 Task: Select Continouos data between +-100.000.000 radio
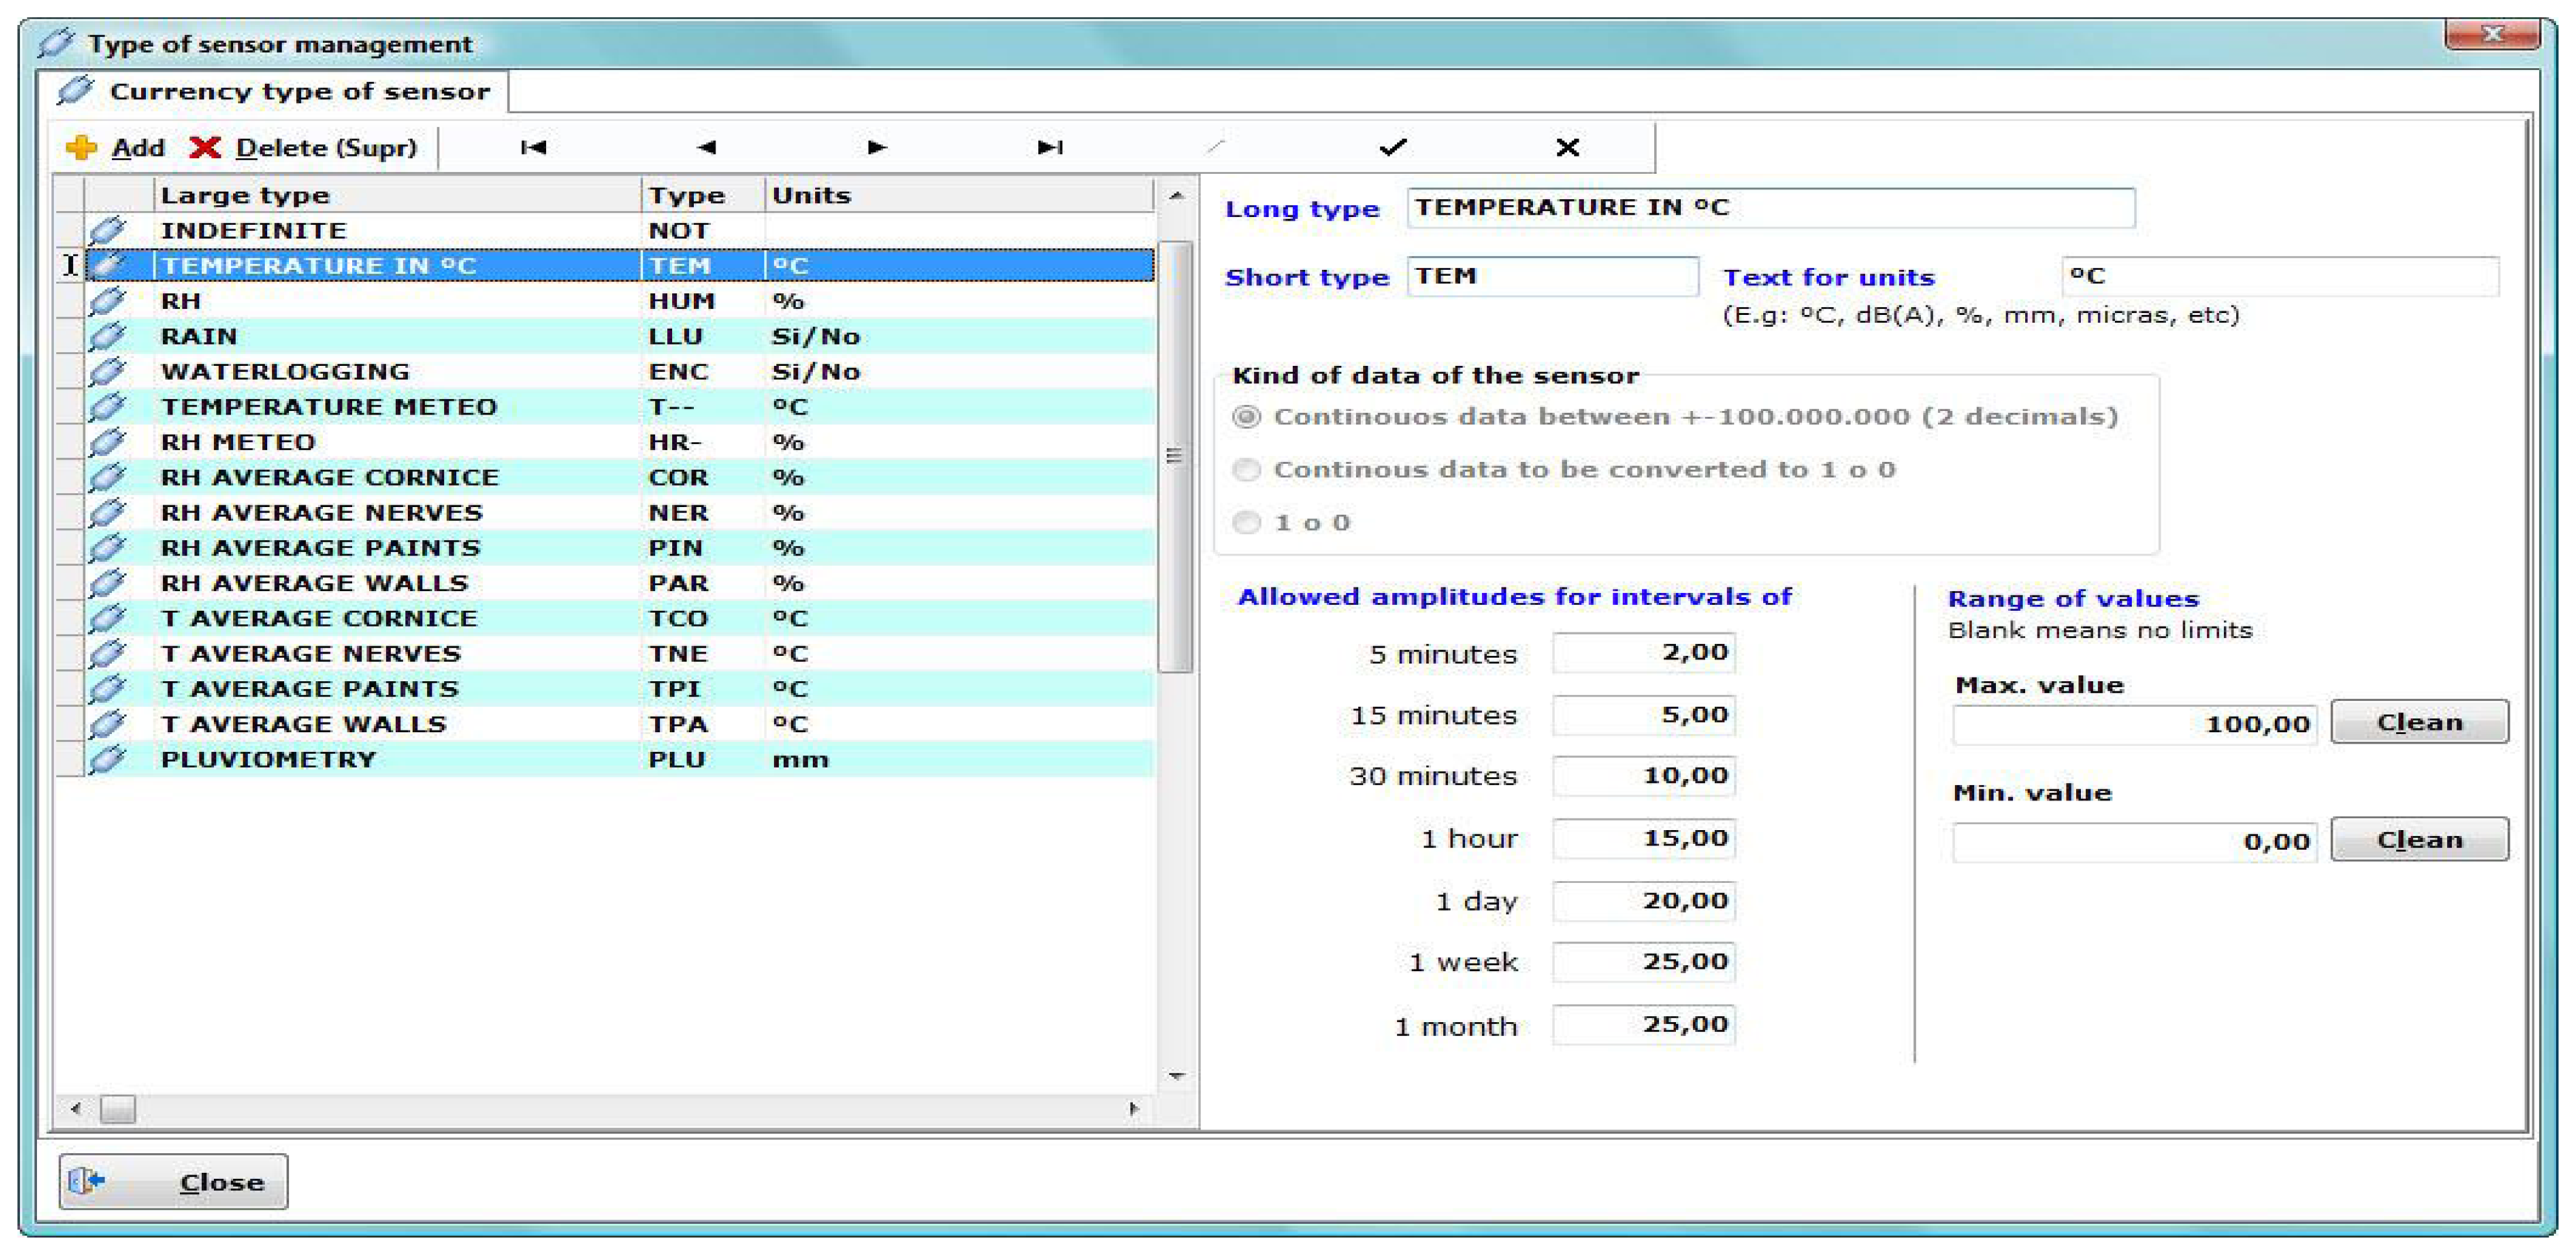(x=1246, y=417)
